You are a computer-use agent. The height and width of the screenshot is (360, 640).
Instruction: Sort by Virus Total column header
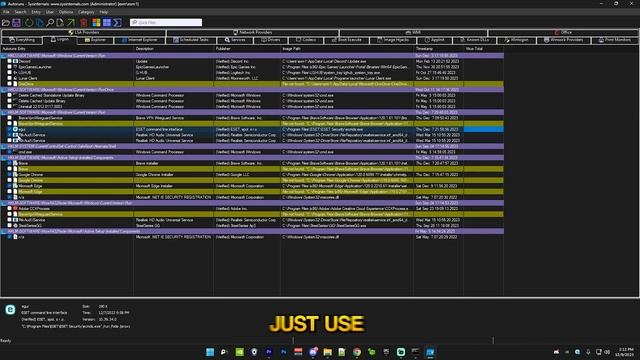pos(483,49)
